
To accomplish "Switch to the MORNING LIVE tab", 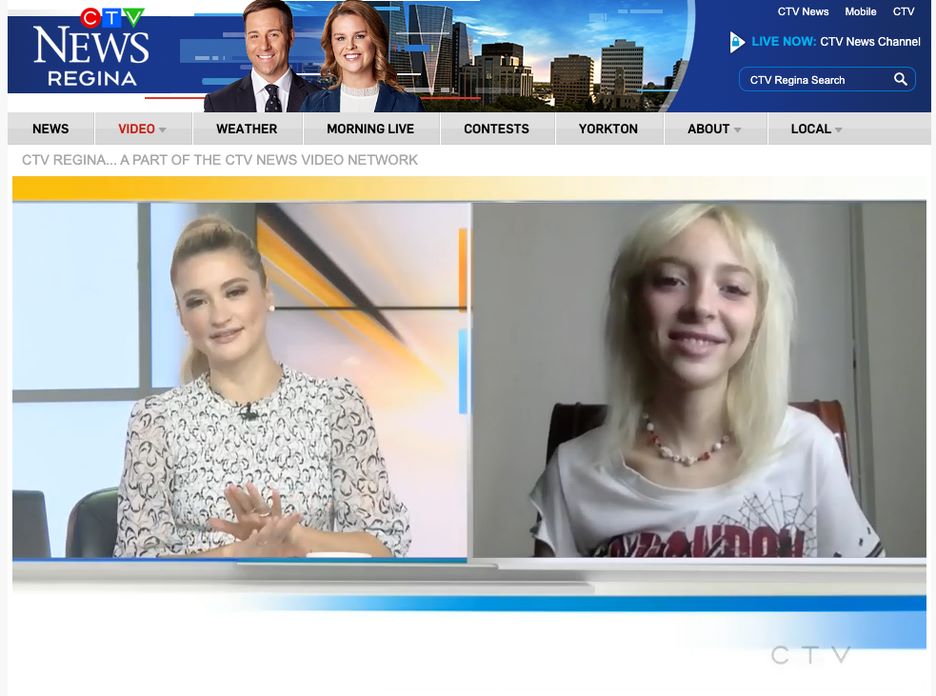I will [x=371, y=128].
